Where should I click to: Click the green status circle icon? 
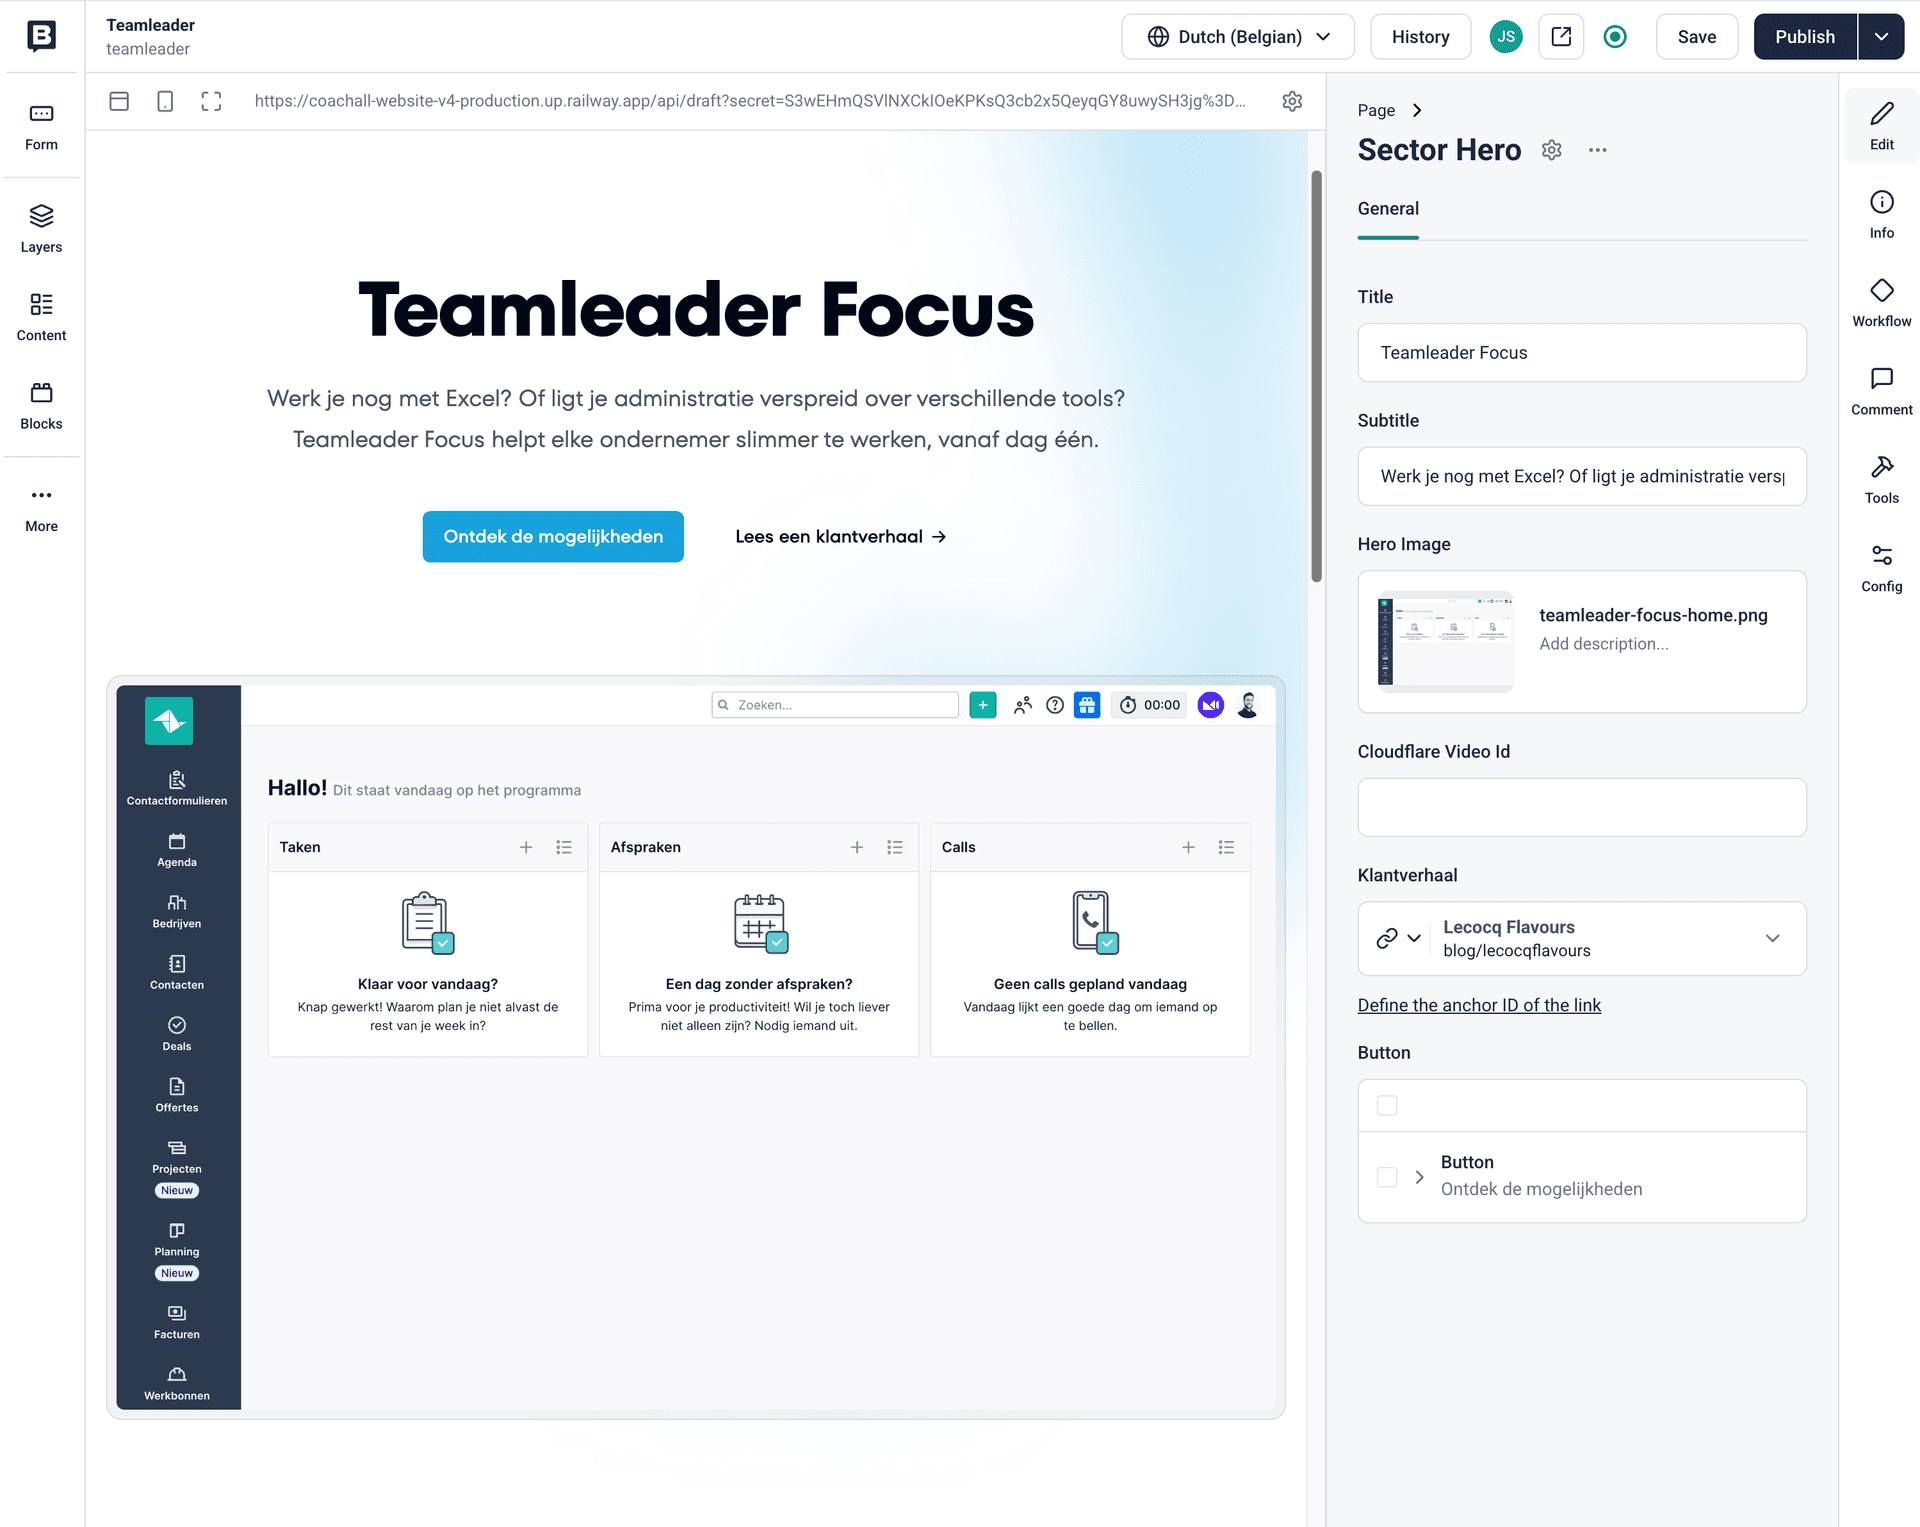1615,37
